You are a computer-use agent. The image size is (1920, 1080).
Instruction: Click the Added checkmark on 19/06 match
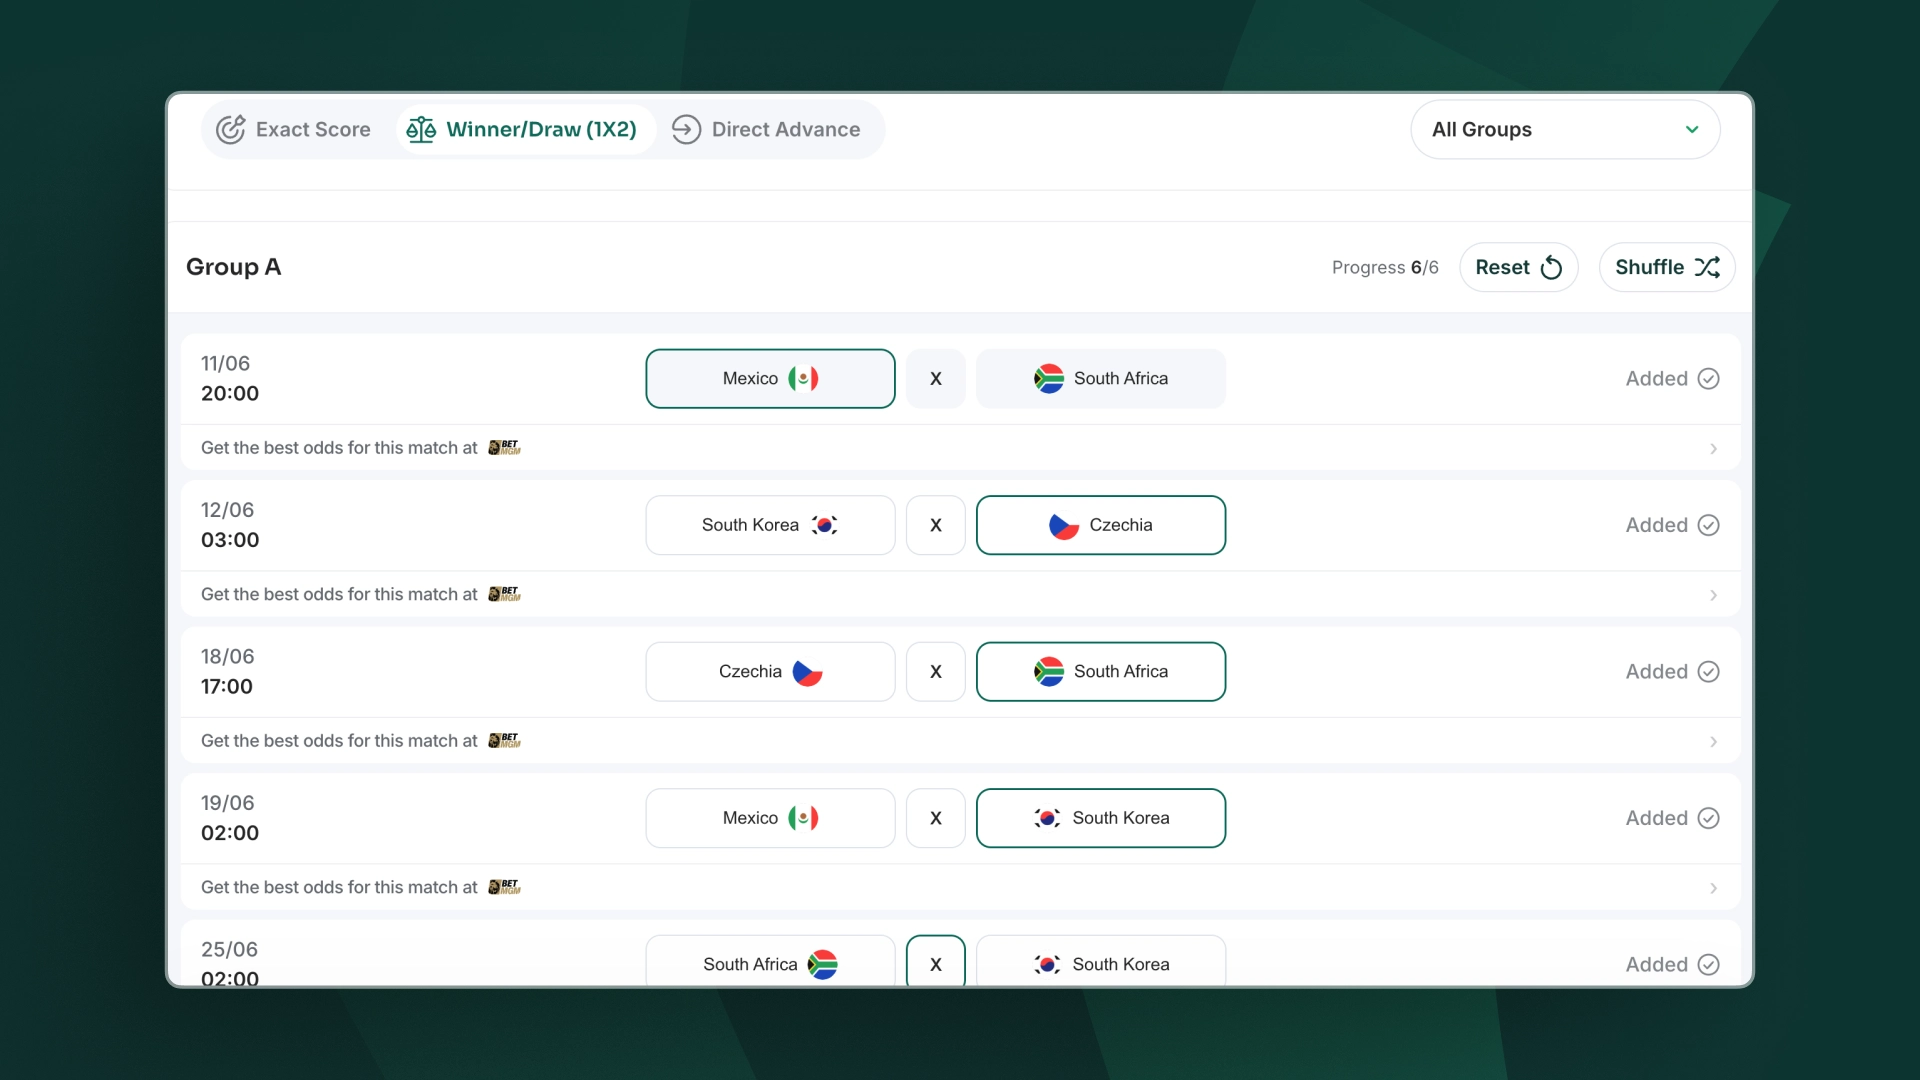point(1709,818)
